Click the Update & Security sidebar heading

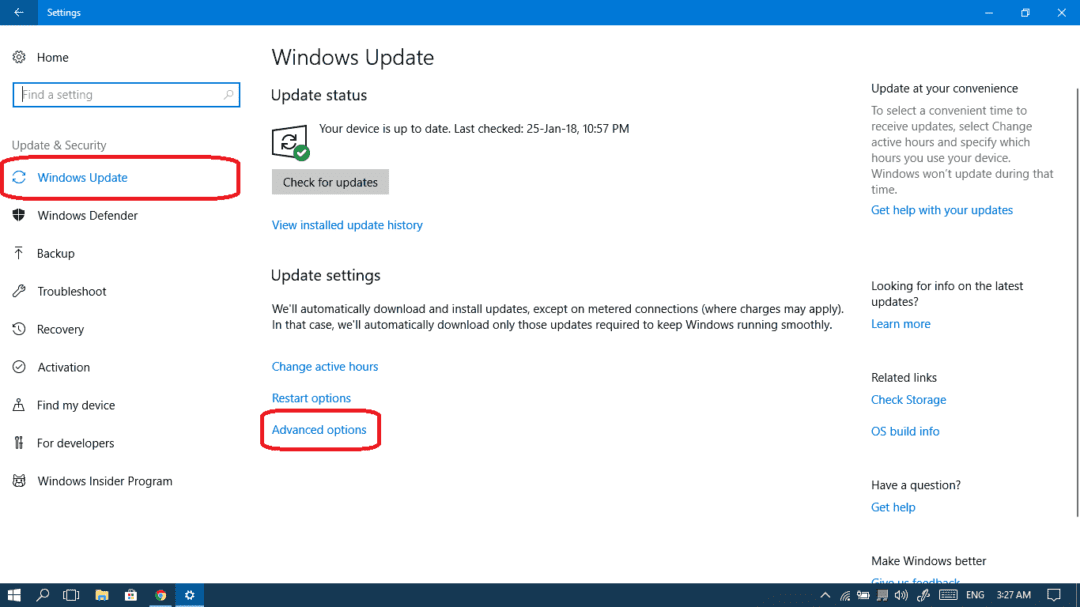(x=59, y=145)
